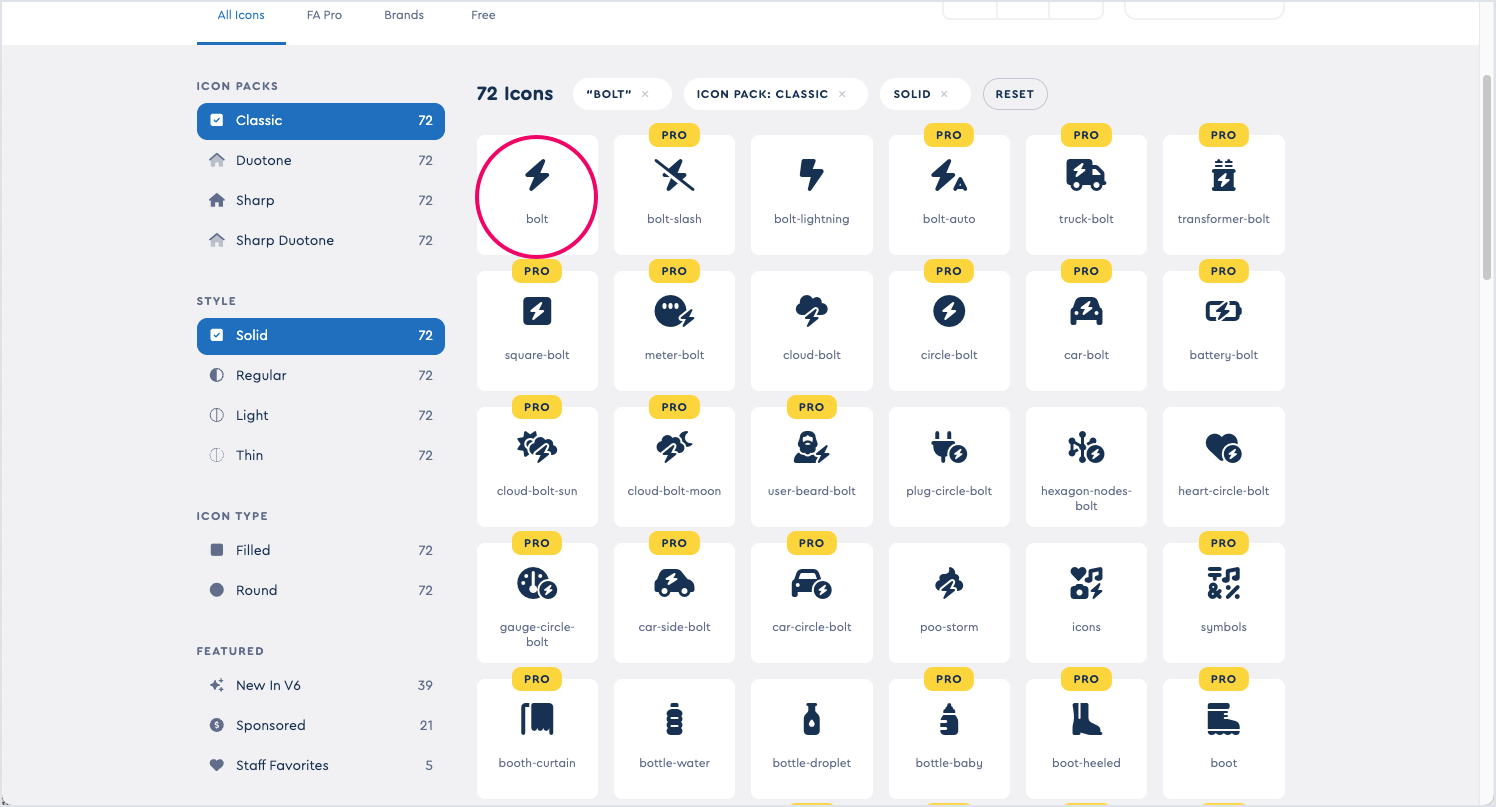
Task: Enable the Regular style filter
Action: coord(320,375)
